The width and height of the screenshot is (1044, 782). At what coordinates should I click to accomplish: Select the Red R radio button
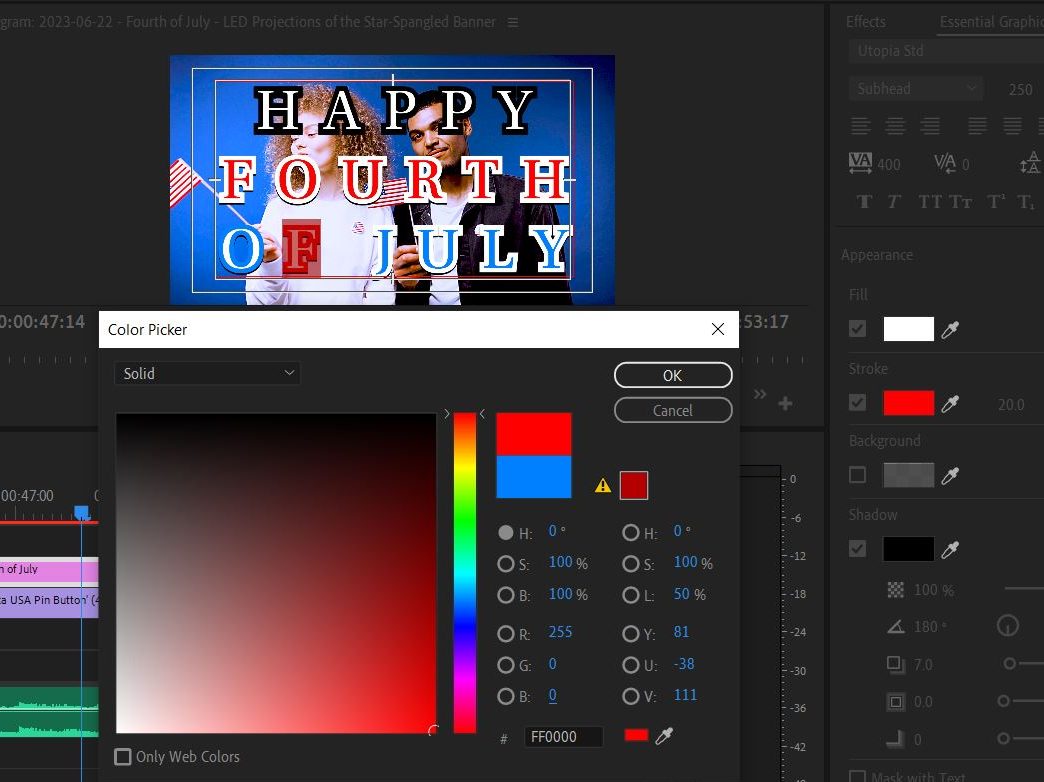point(506,633)
